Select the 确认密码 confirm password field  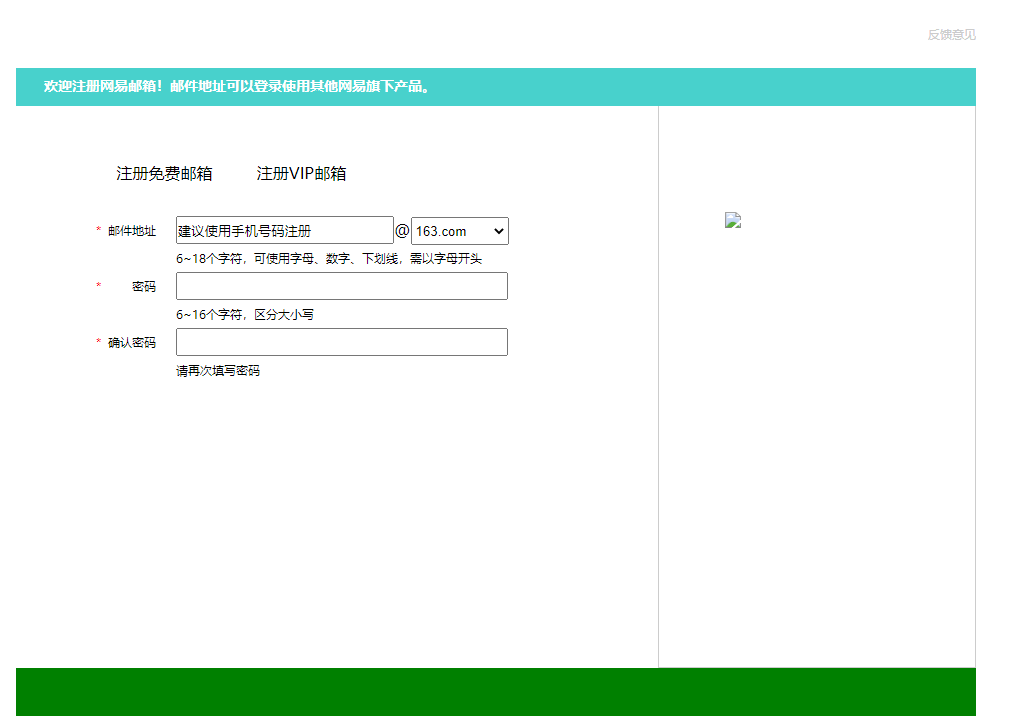coord(341,342)
